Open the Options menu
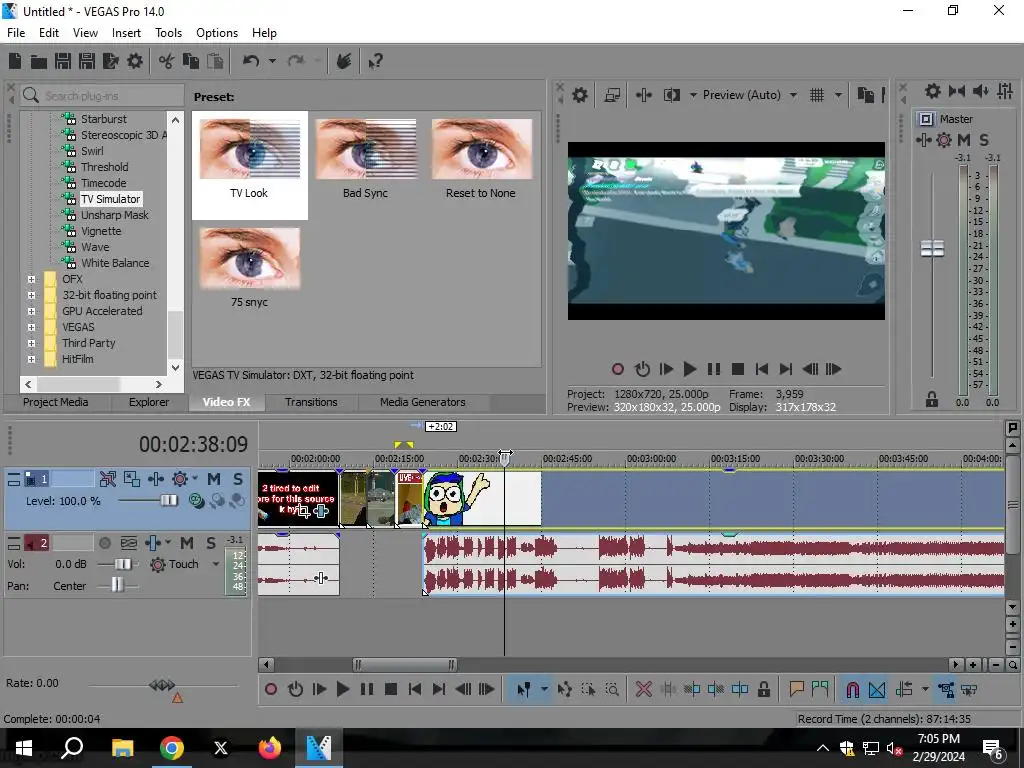Image resolution: width=1024 pixels, height=768 pixels. coord(217,33)
